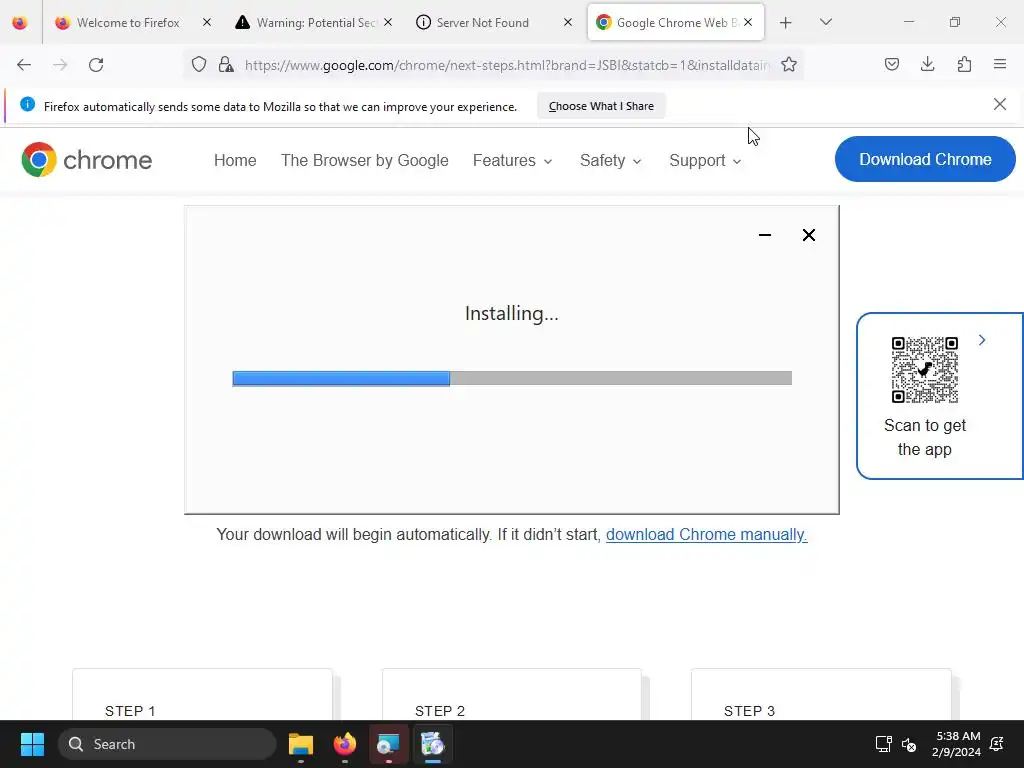Click the Installing... status text

[512, 313]
